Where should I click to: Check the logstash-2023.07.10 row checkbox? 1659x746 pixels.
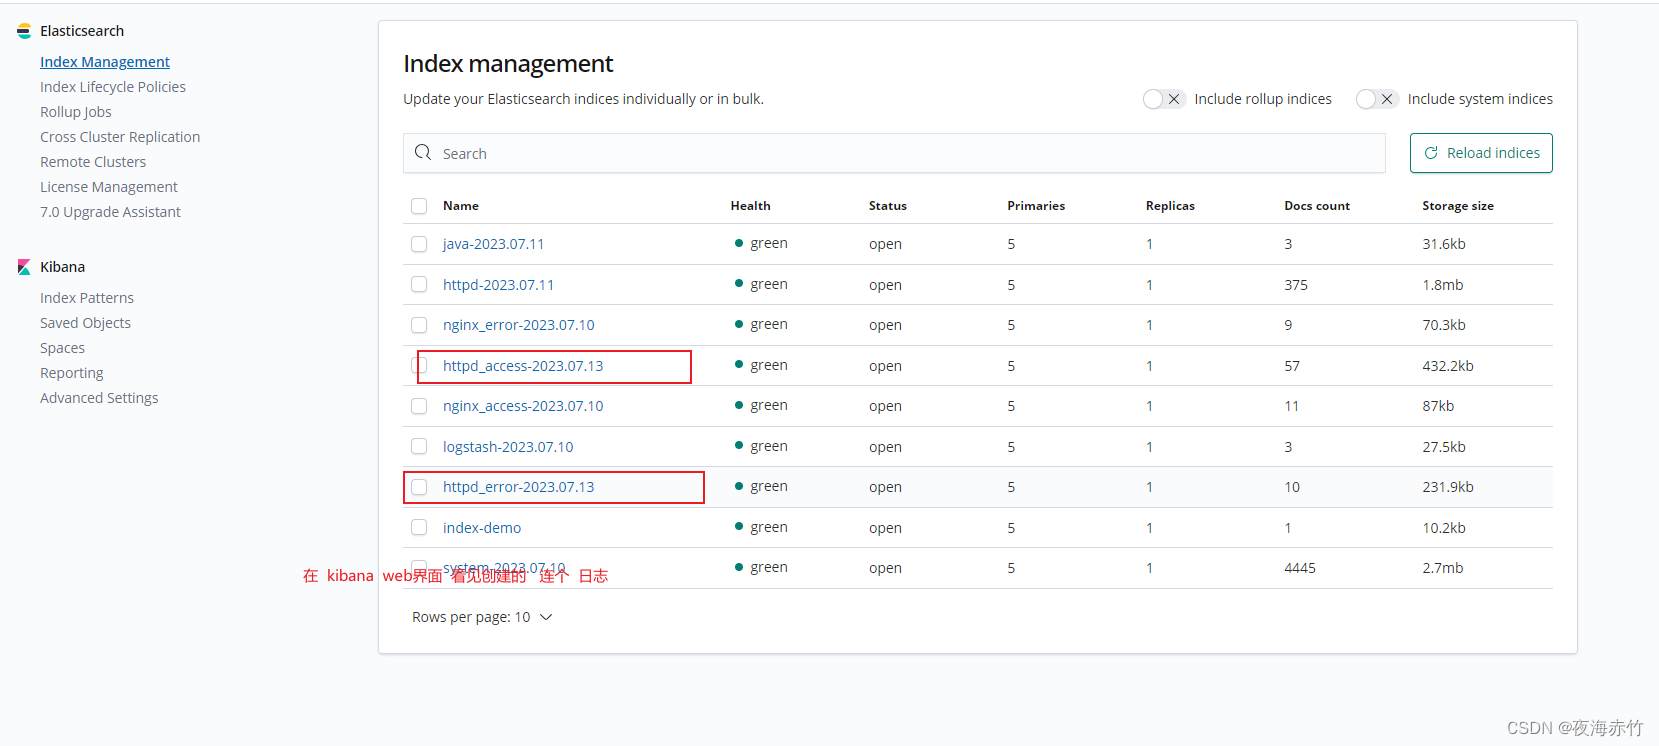click(419, 447)
